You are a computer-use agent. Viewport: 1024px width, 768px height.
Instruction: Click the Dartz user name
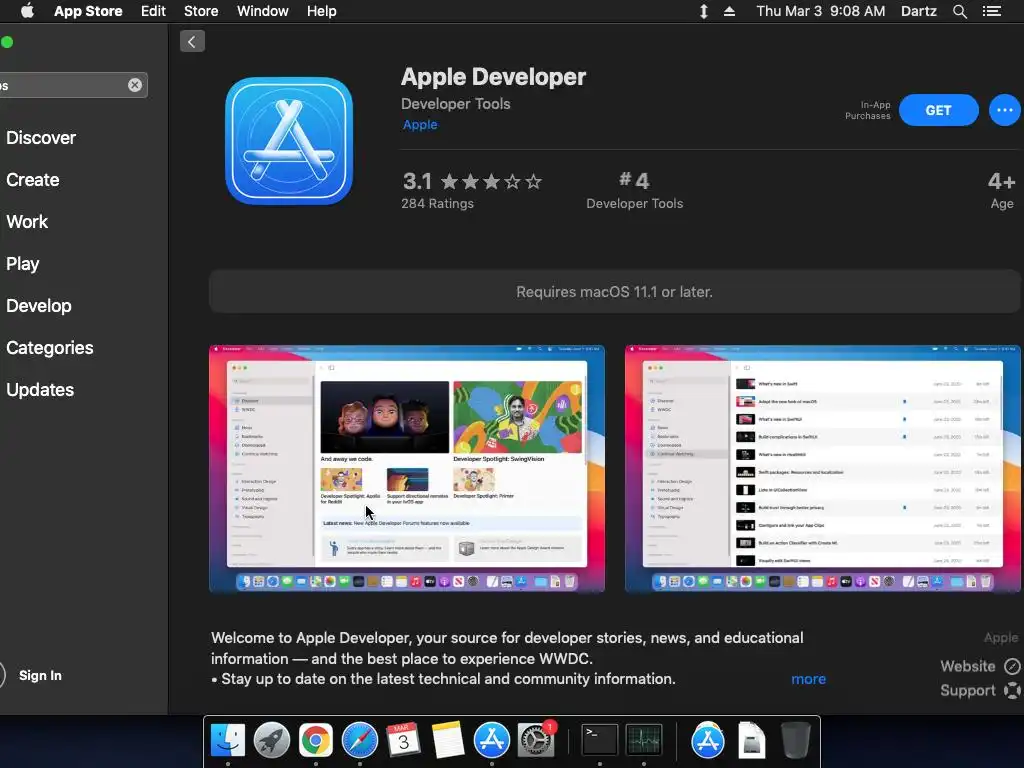click(919, 11)
